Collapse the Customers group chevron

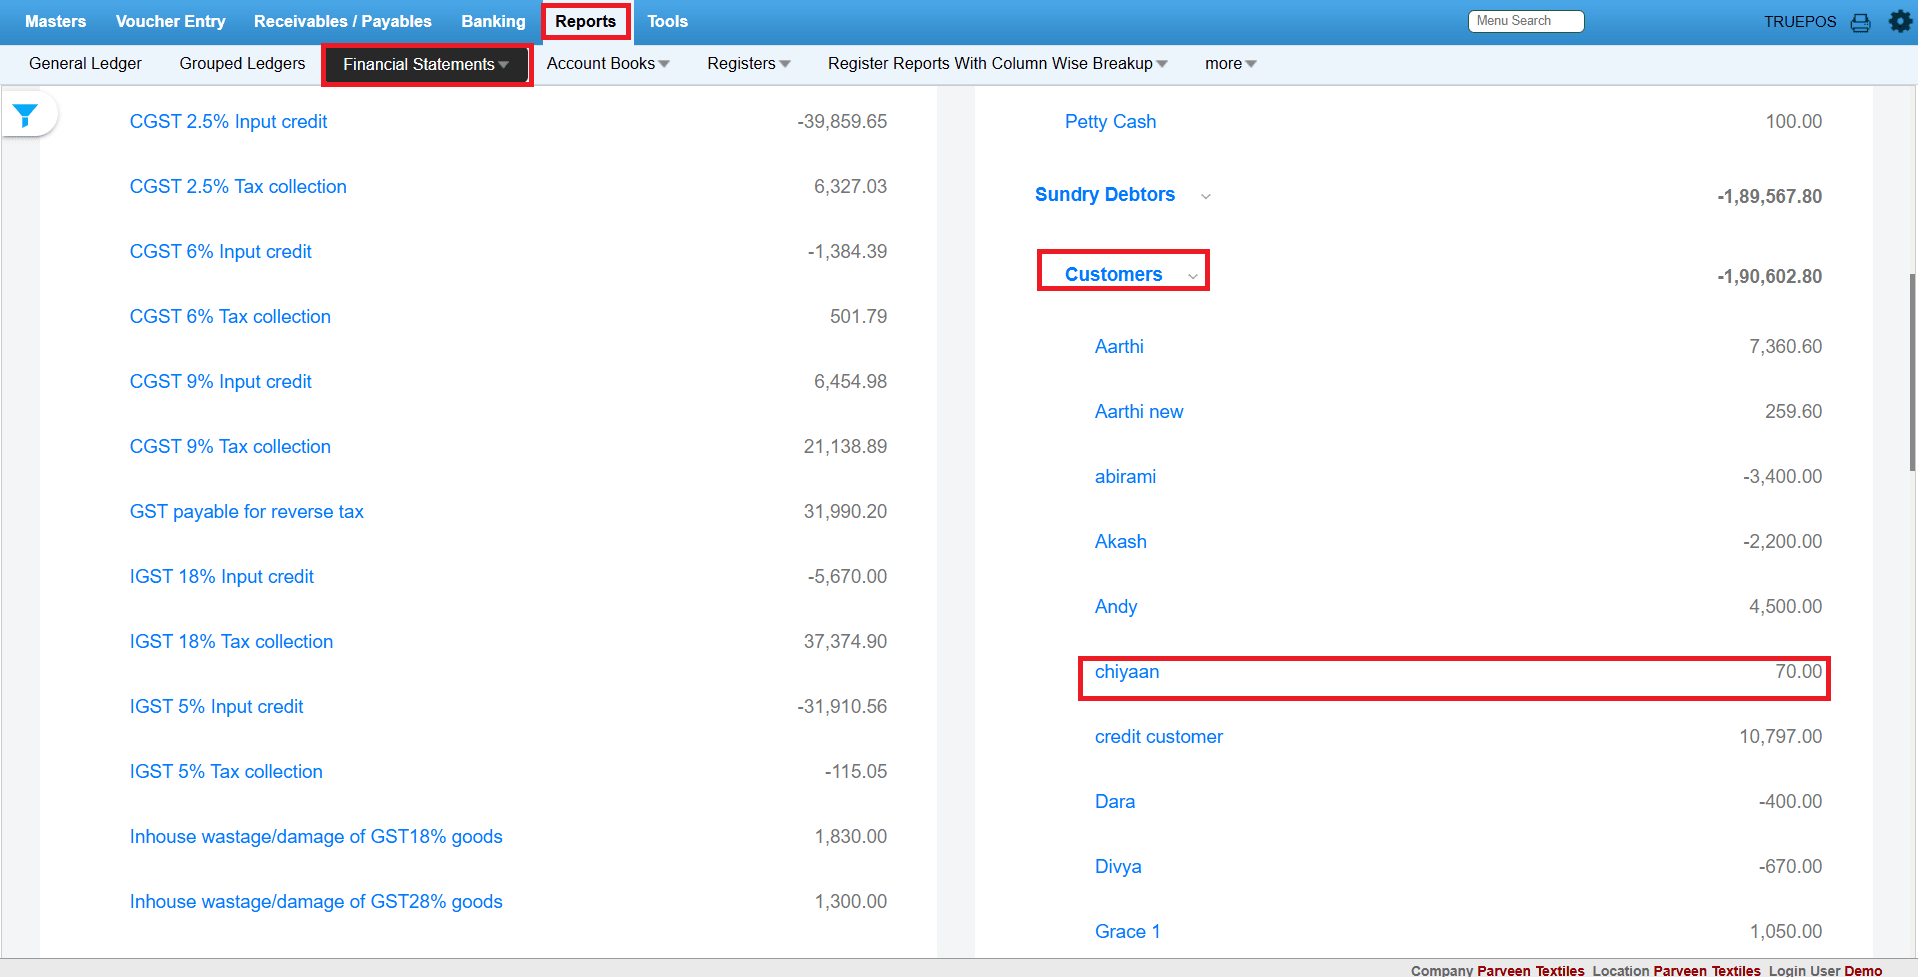[x=1193, y=276]
